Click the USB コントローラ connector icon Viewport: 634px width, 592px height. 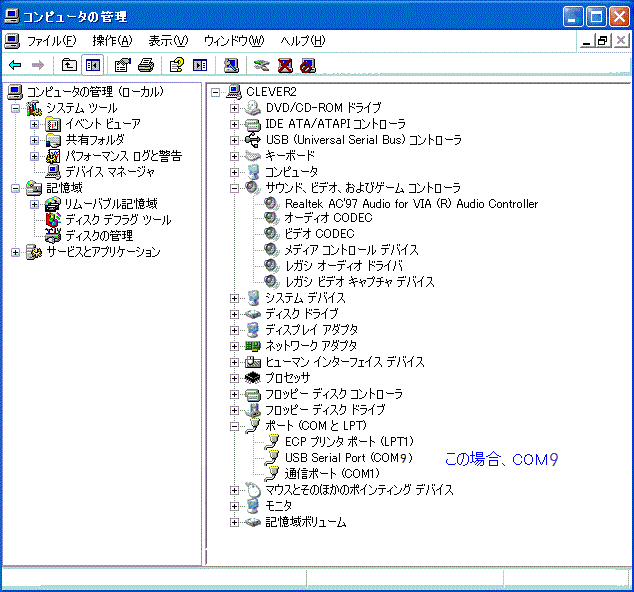(x=253, y=140)
